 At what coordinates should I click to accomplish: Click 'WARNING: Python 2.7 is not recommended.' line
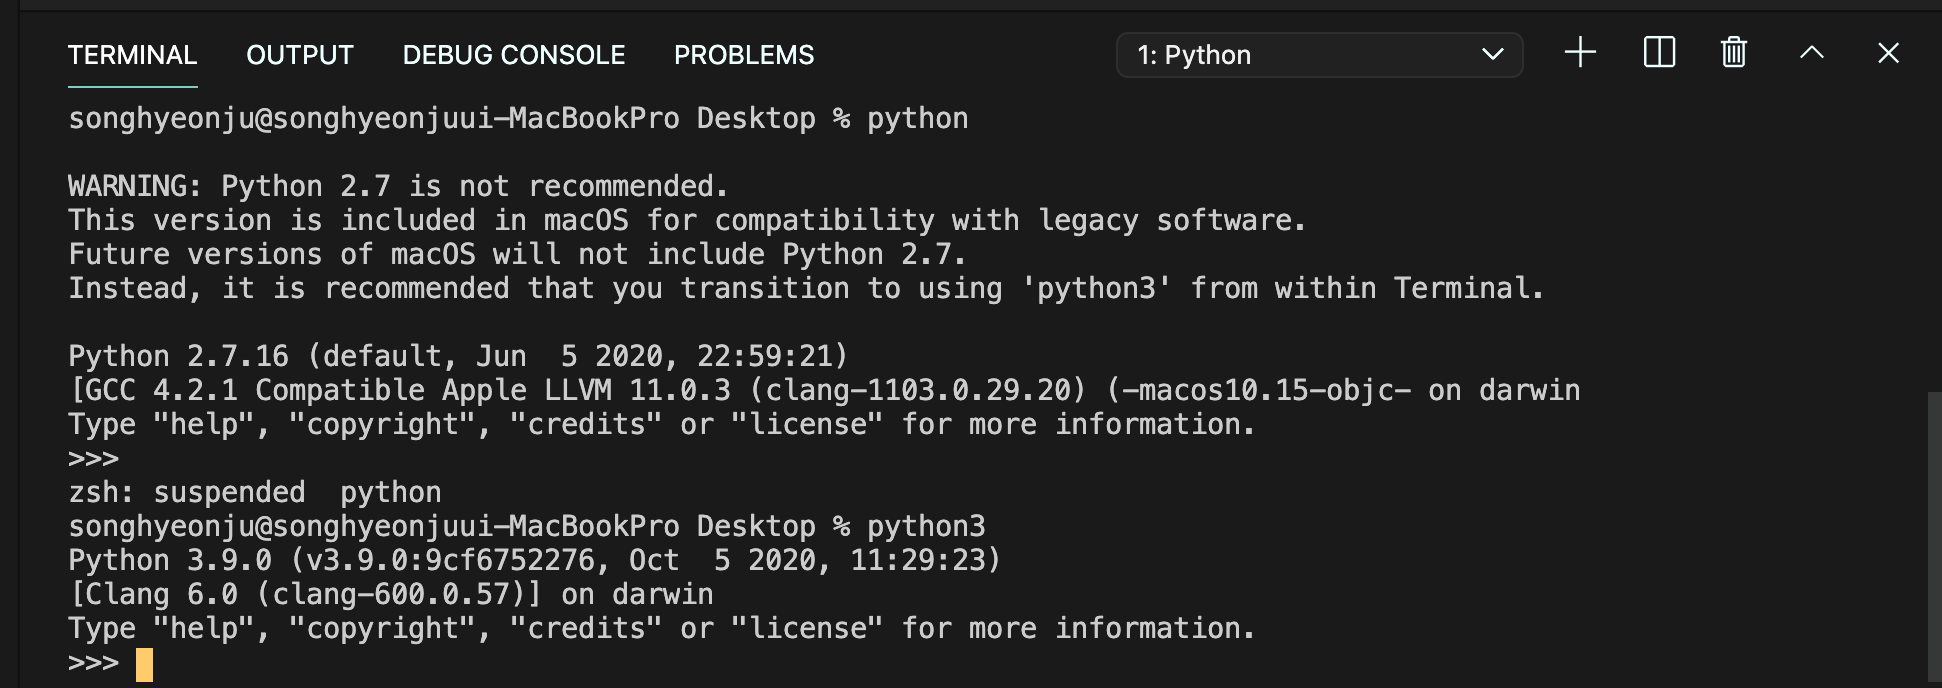point(398,186)
